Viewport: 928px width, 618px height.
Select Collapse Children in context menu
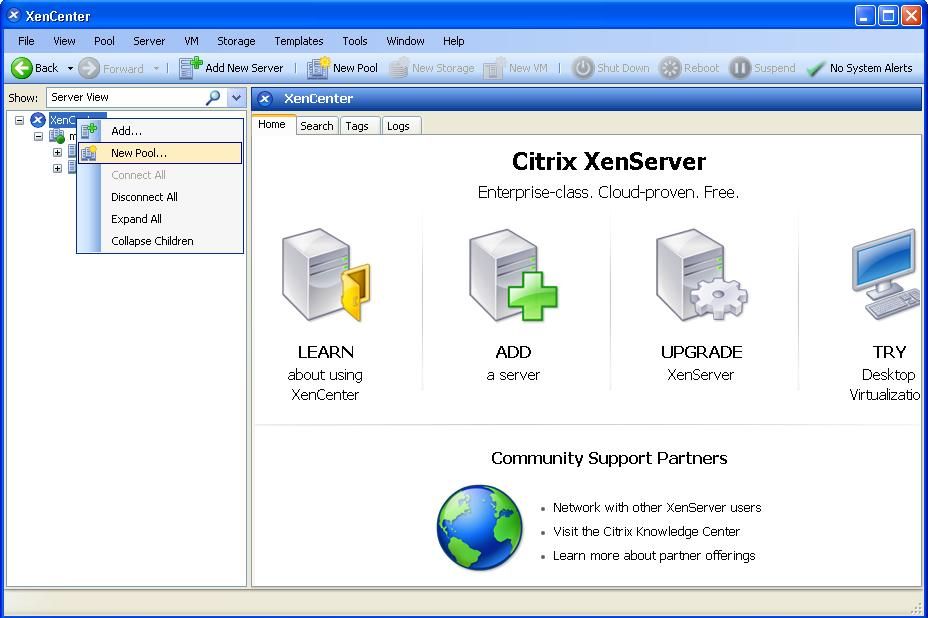[160, 240]
